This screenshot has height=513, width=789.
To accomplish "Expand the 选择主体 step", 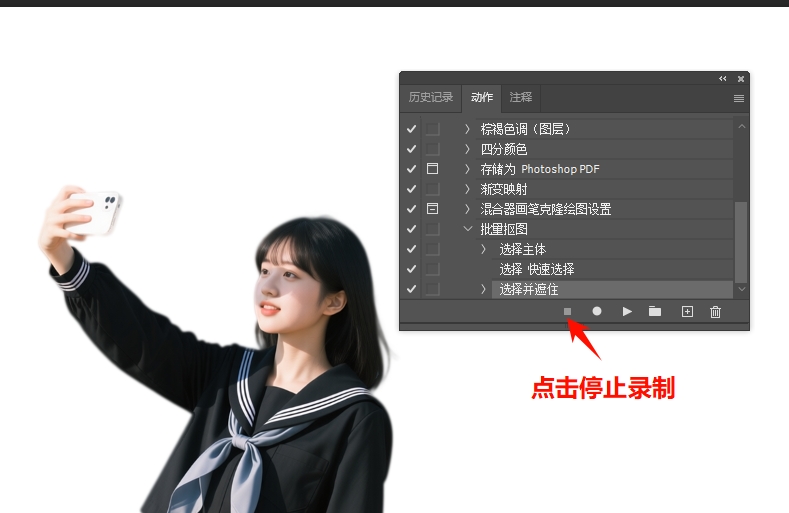I will click(484, 249).
